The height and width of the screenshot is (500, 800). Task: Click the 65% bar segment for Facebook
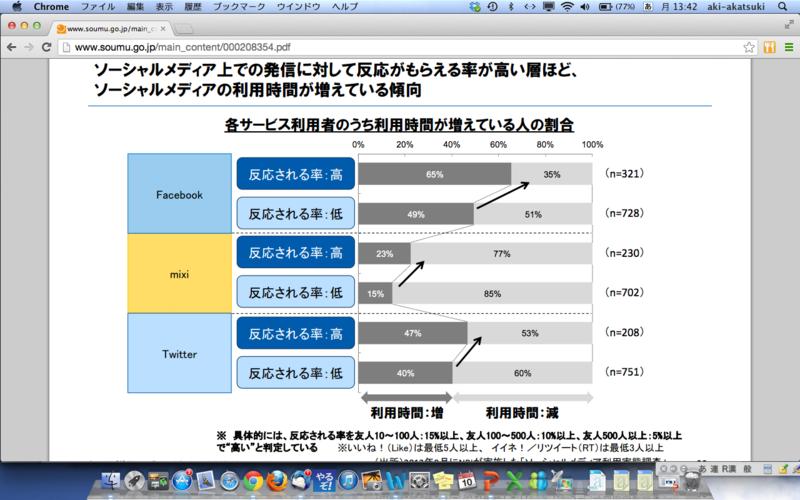(435, 174)
